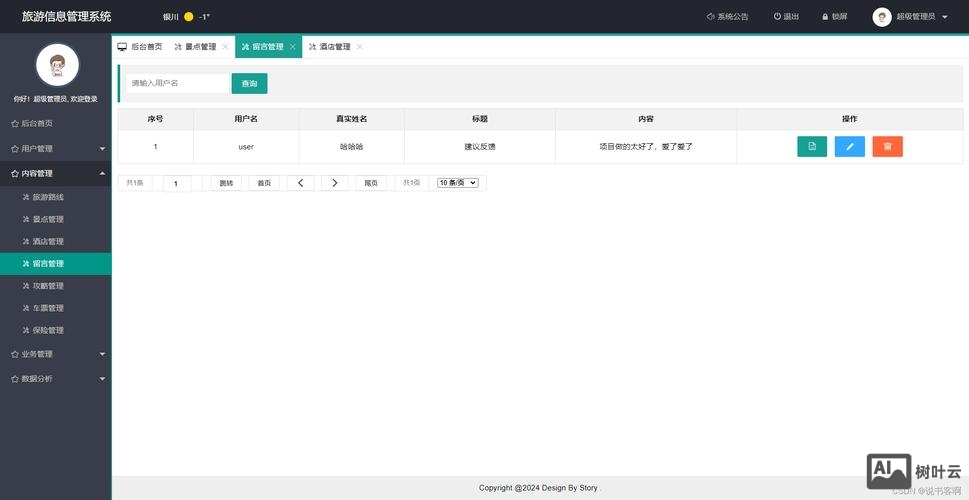Click the previous page arrow
Screen dimensions: 969x500
[300, 183]
